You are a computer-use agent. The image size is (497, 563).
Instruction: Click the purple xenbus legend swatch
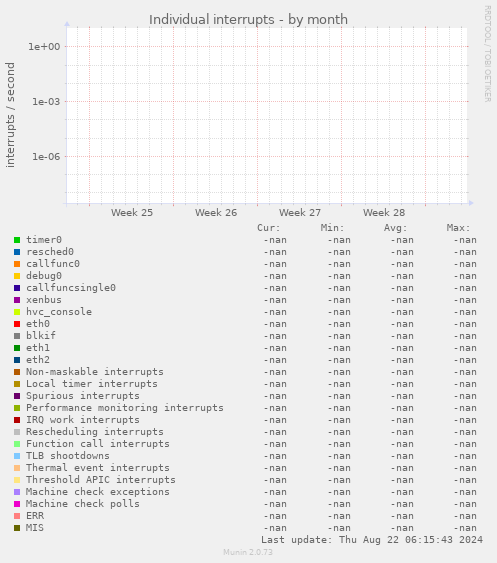[x=17, y=300]
